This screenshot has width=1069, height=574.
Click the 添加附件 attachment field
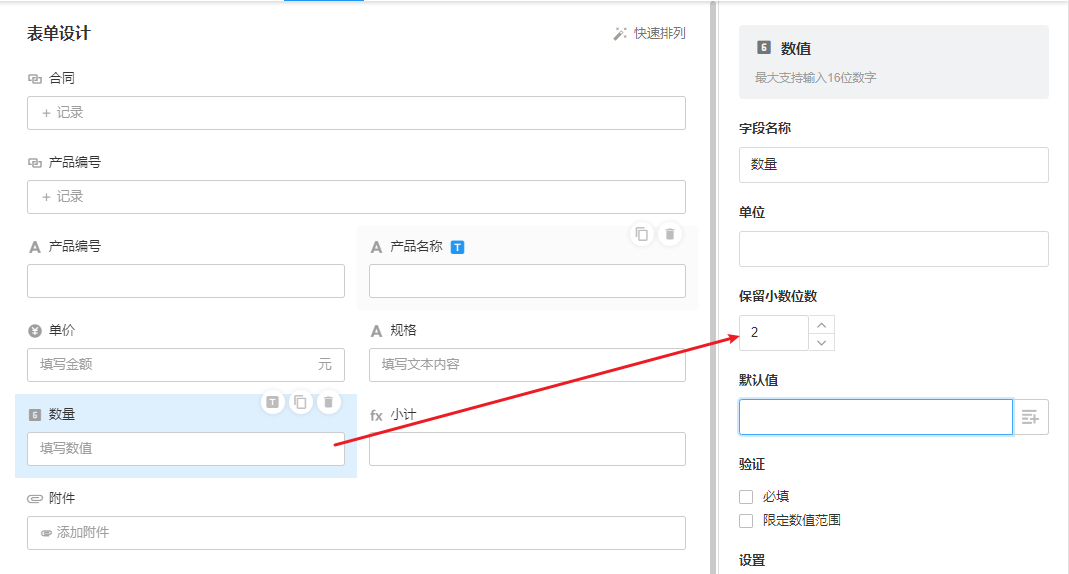coord(356,533)
